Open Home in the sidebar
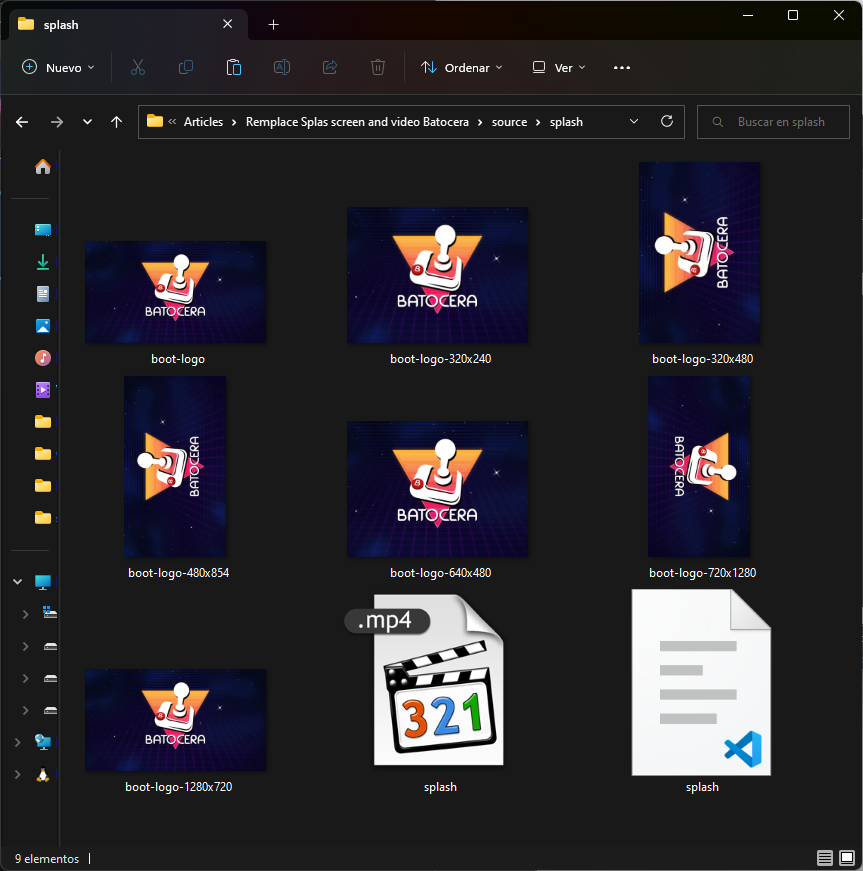863x871 pixels. pyautogui.click(x=43, y=167)
